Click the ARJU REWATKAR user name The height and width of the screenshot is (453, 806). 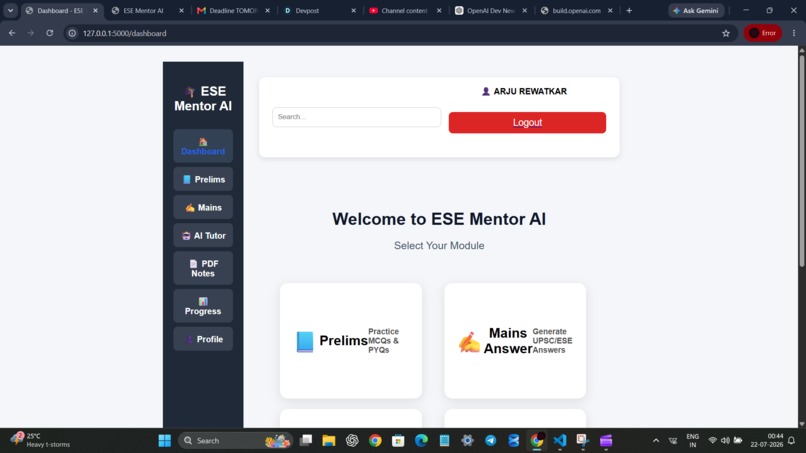530,92
